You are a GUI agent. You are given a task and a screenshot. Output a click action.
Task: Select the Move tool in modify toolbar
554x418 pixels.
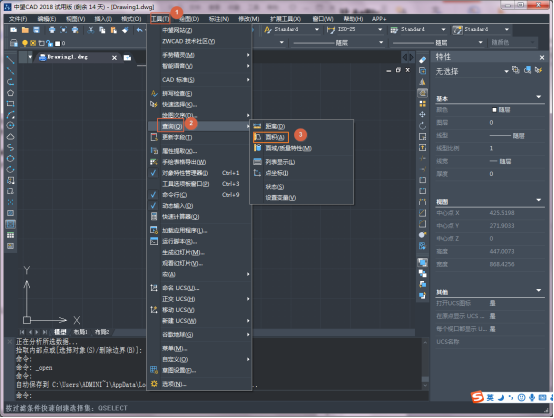pyautogui.click(x=423, y=115)
